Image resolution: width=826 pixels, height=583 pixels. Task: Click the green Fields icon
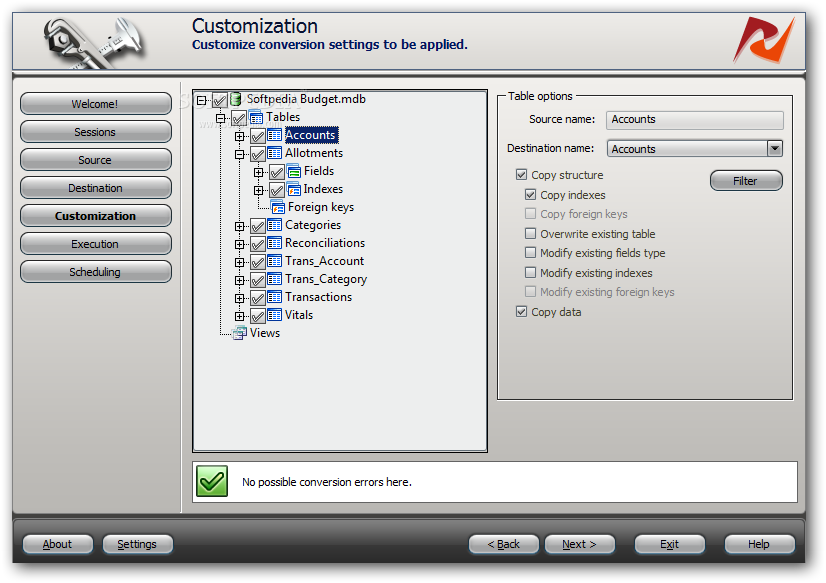(293, 171)
